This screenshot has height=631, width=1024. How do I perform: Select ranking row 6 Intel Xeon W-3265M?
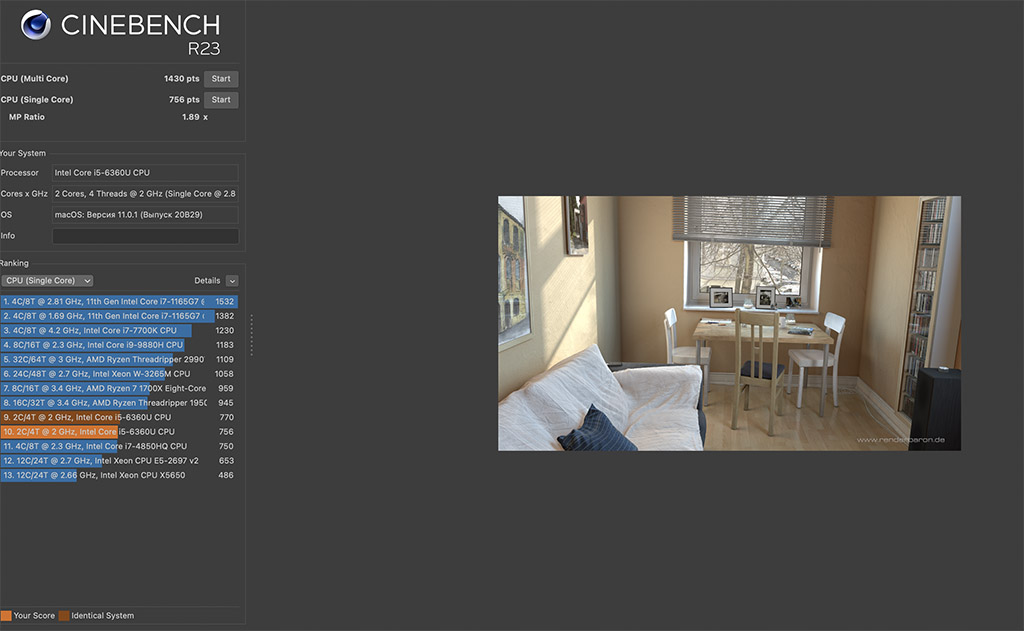[x=119, y=374]
